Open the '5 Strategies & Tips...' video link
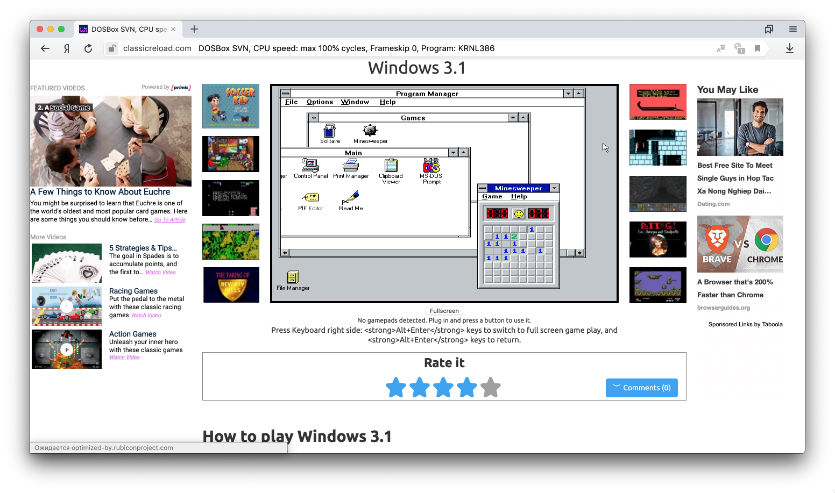The width and height of the screenshot is (835, 493). coord(143,248)
